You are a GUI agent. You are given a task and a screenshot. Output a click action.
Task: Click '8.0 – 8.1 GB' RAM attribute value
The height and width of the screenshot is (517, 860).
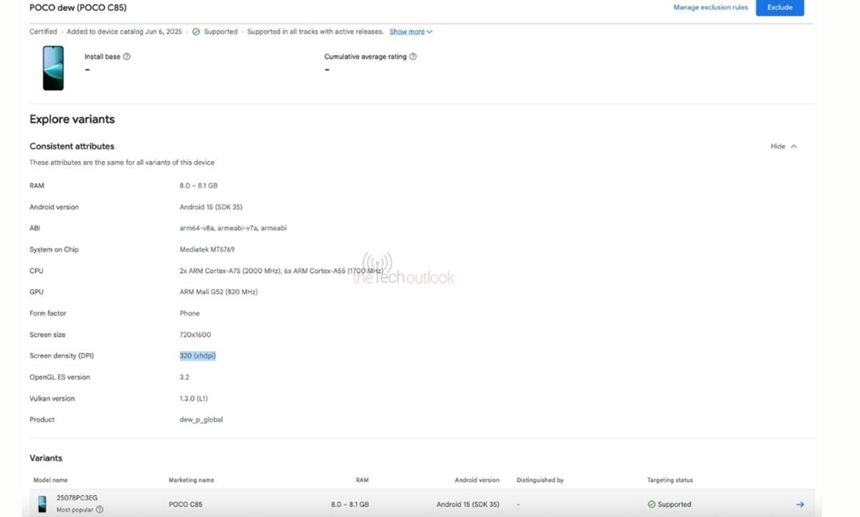click(x=199, y=186)
